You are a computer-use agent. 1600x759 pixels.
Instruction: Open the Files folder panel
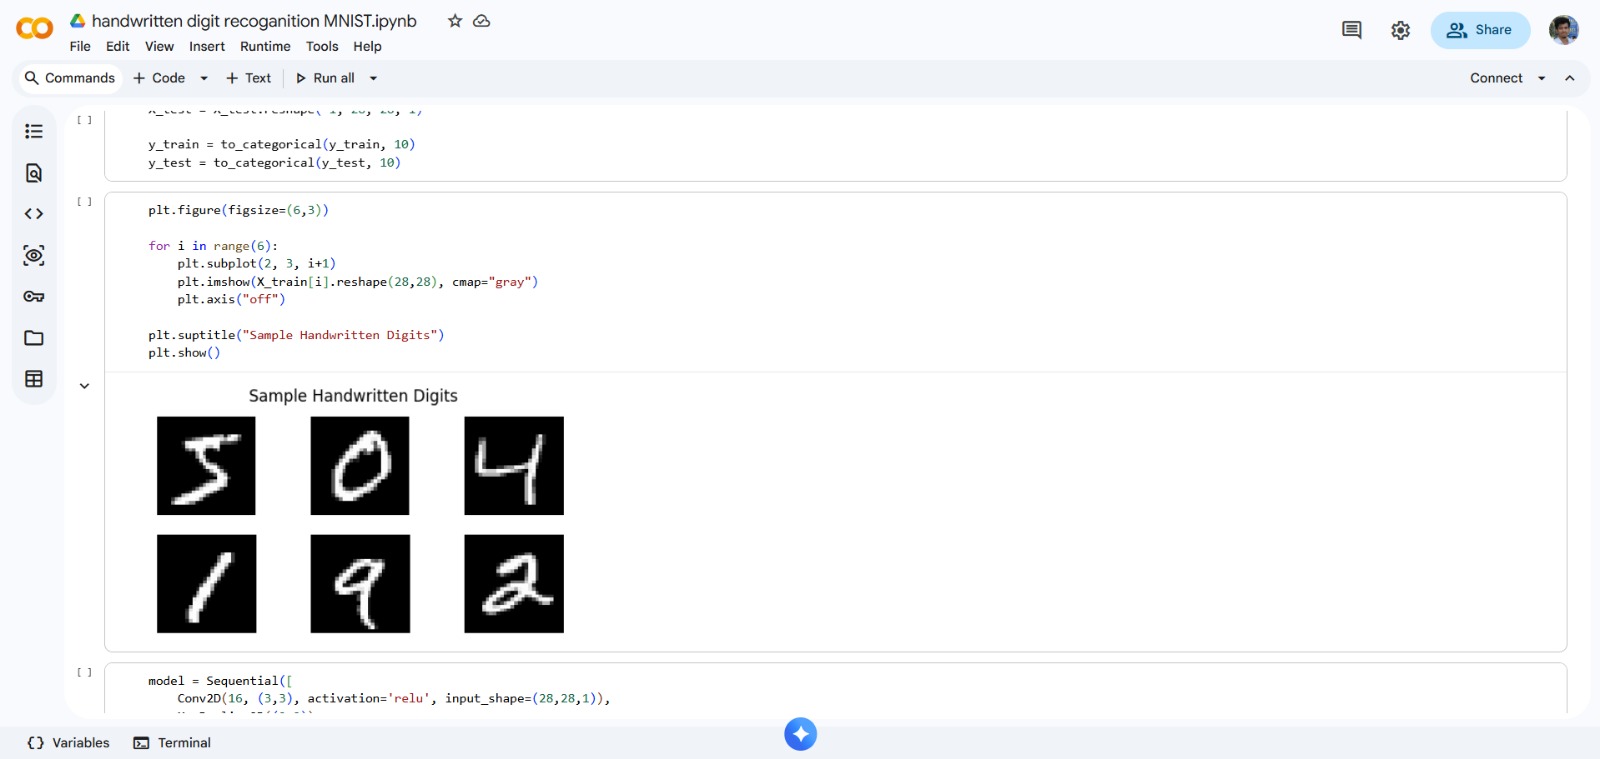pos(34,338)
